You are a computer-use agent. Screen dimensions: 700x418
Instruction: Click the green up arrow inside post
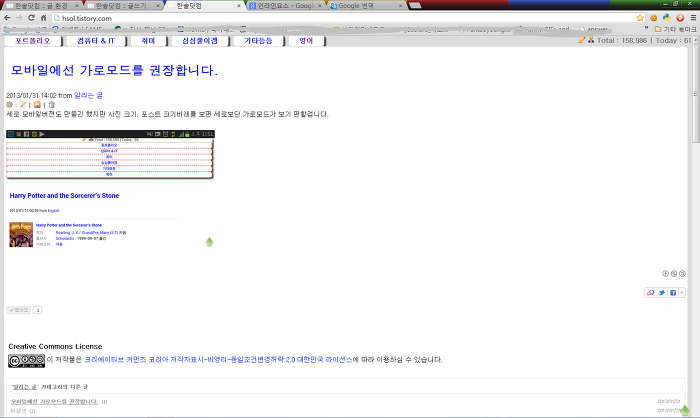pyautogui.click(x=209, y=242)
